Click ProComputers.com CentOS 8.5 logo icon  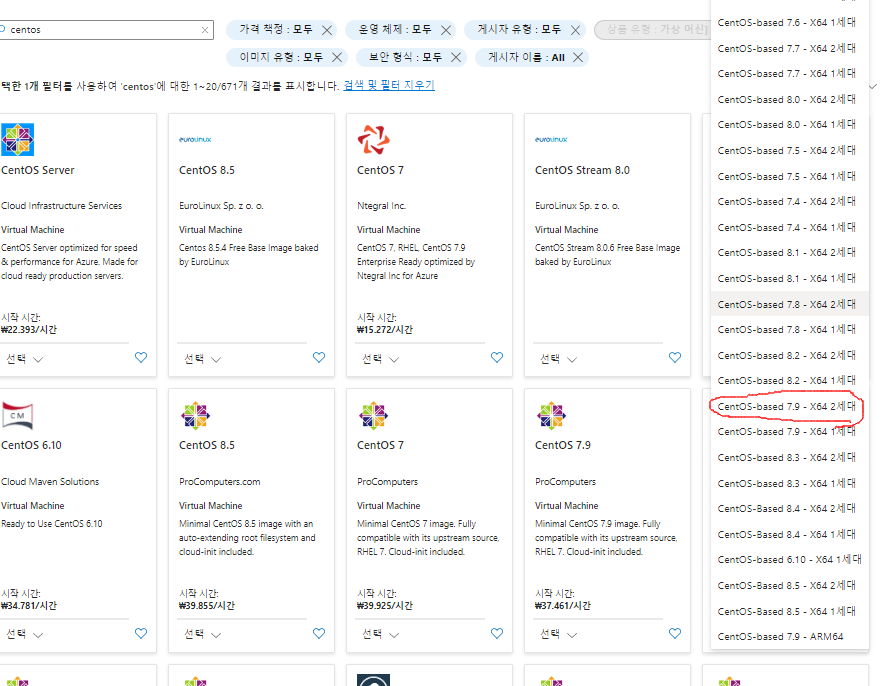coord(196,416)
